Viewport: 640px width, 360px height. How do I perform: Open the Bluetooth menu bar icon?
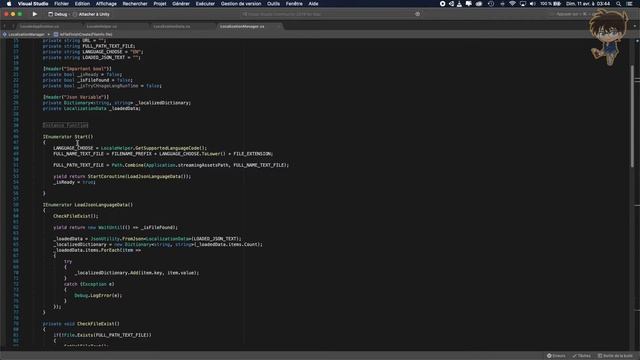coord(502,4)
